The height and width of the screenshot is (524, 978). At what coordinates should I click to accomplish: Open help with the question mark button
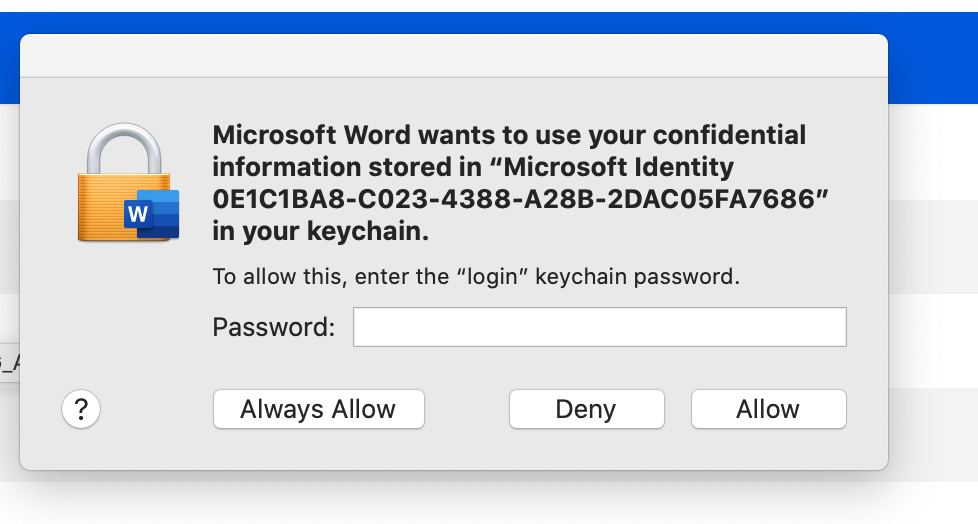click(81, 409)
